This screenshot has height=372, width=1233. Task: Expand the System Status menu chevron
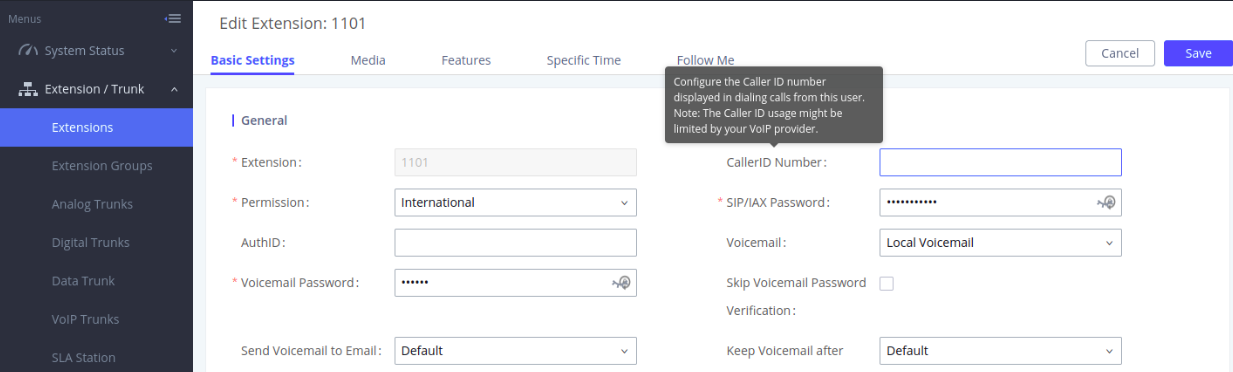click(x=174, y=50)
